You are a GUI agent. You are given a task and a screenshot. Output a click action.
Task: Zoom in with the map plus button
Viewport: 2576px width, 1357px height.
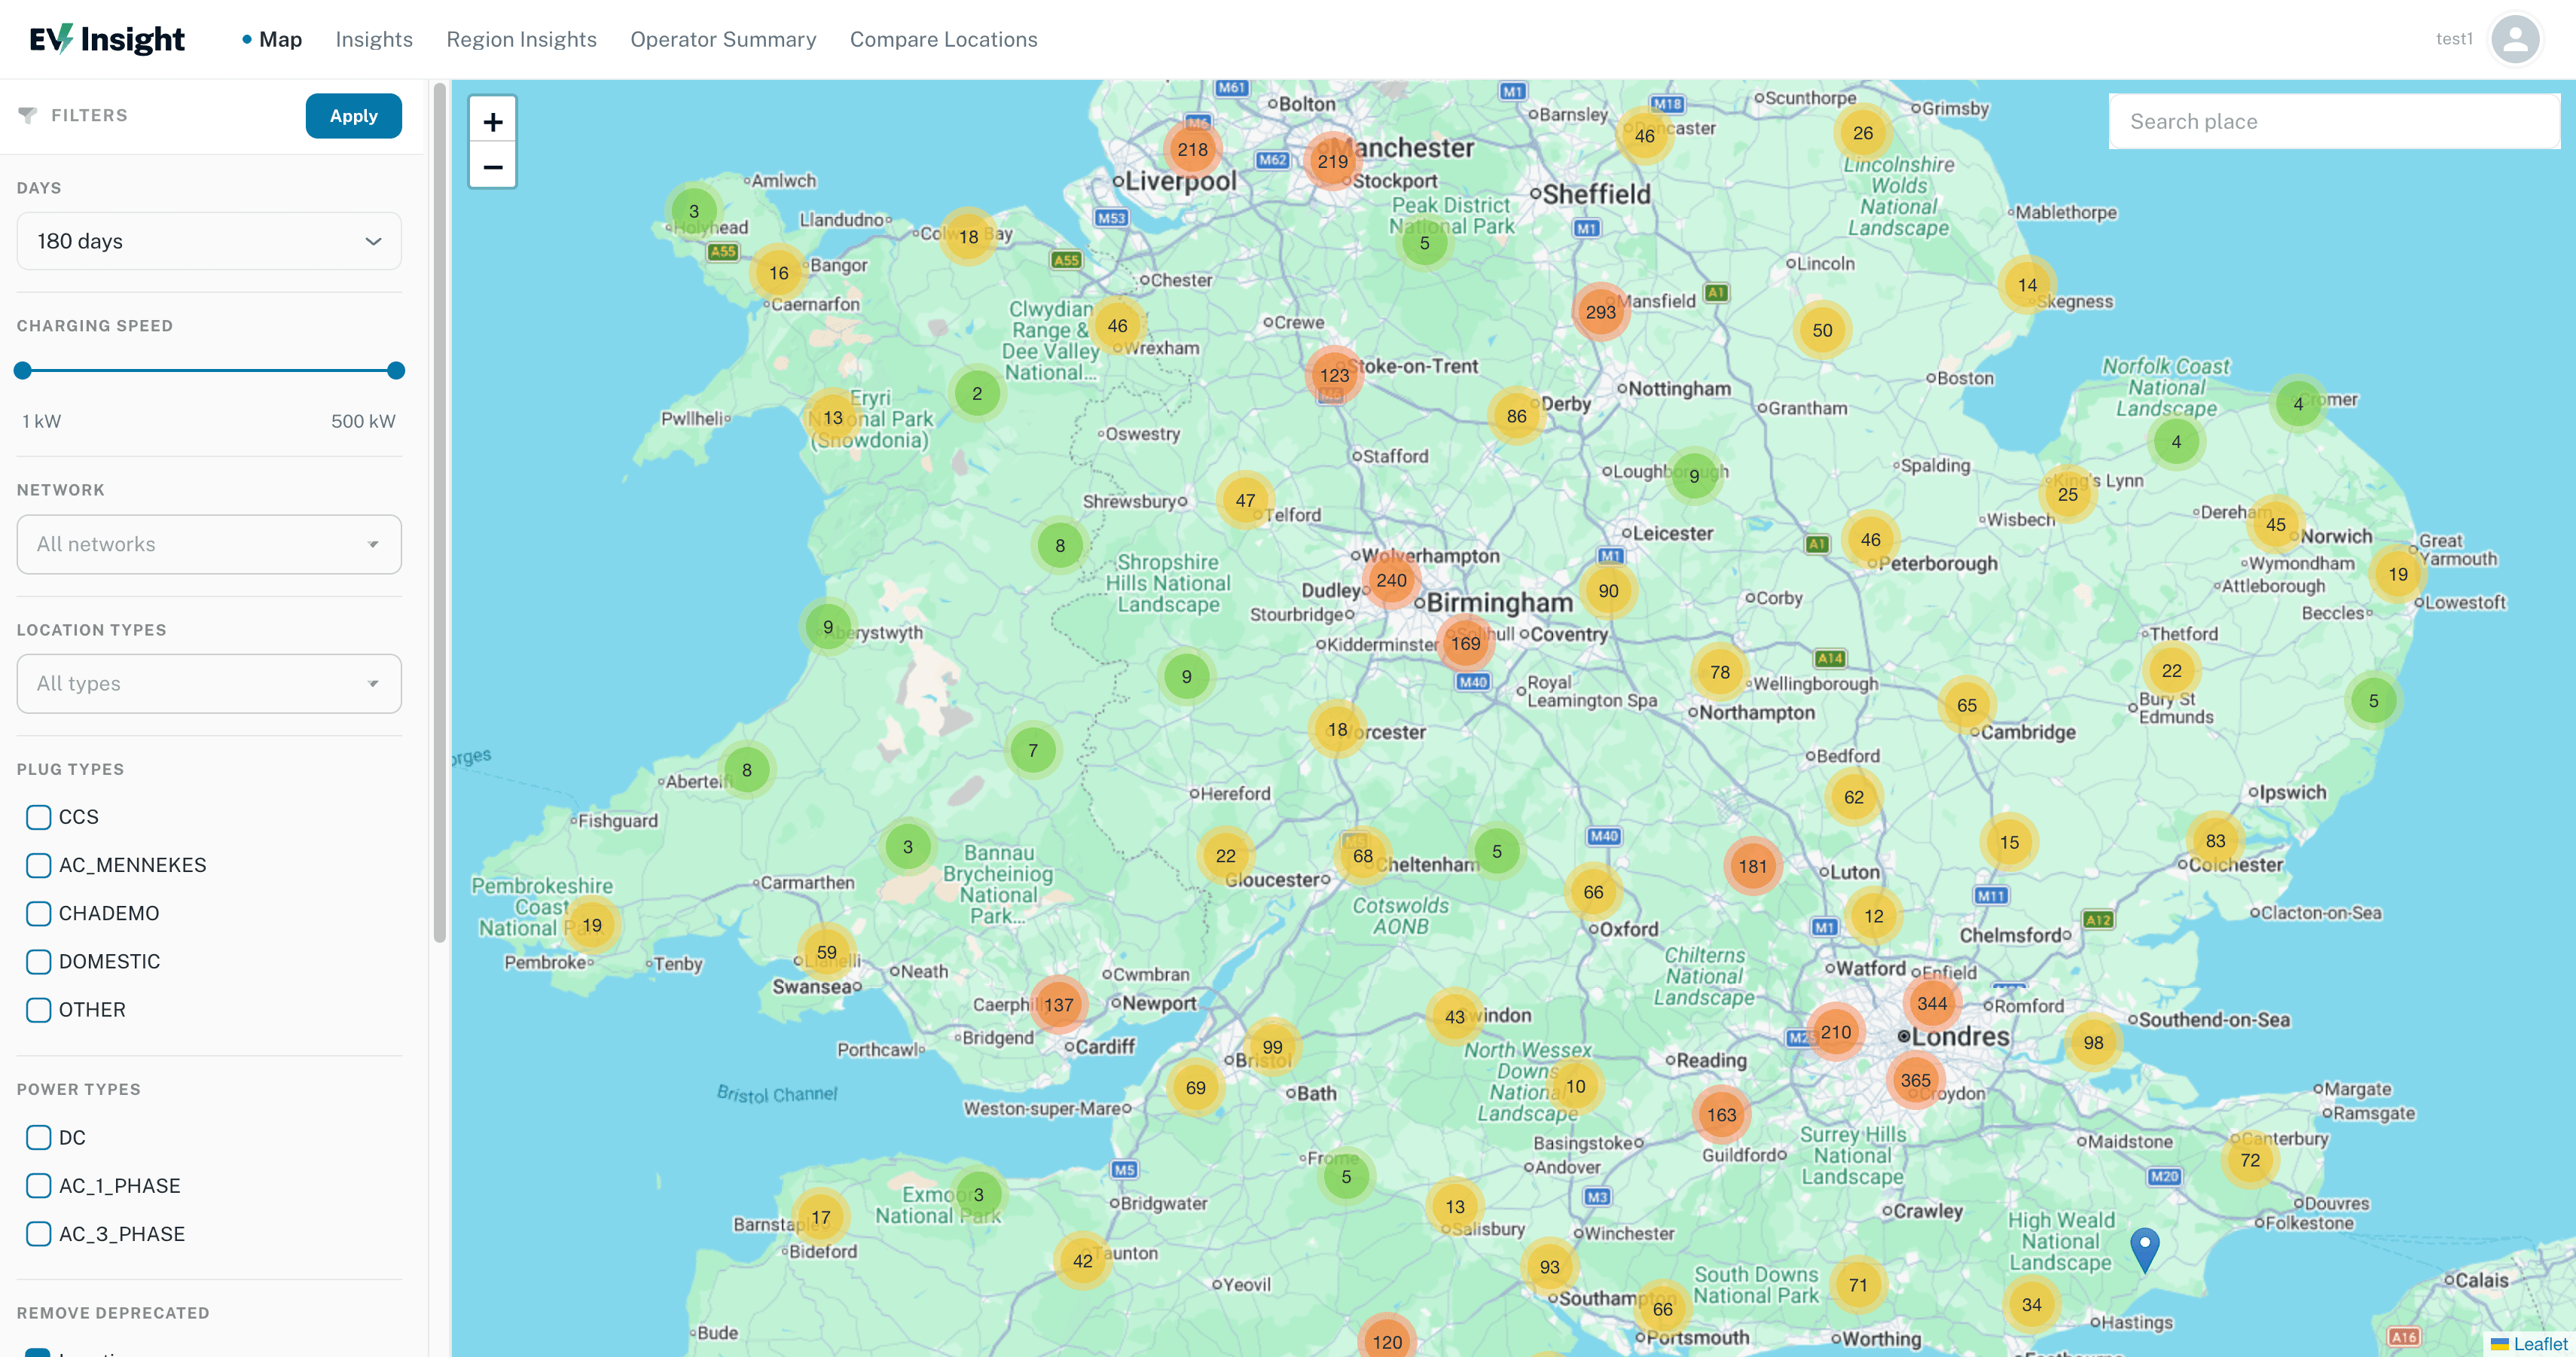[x=492, y=122]
